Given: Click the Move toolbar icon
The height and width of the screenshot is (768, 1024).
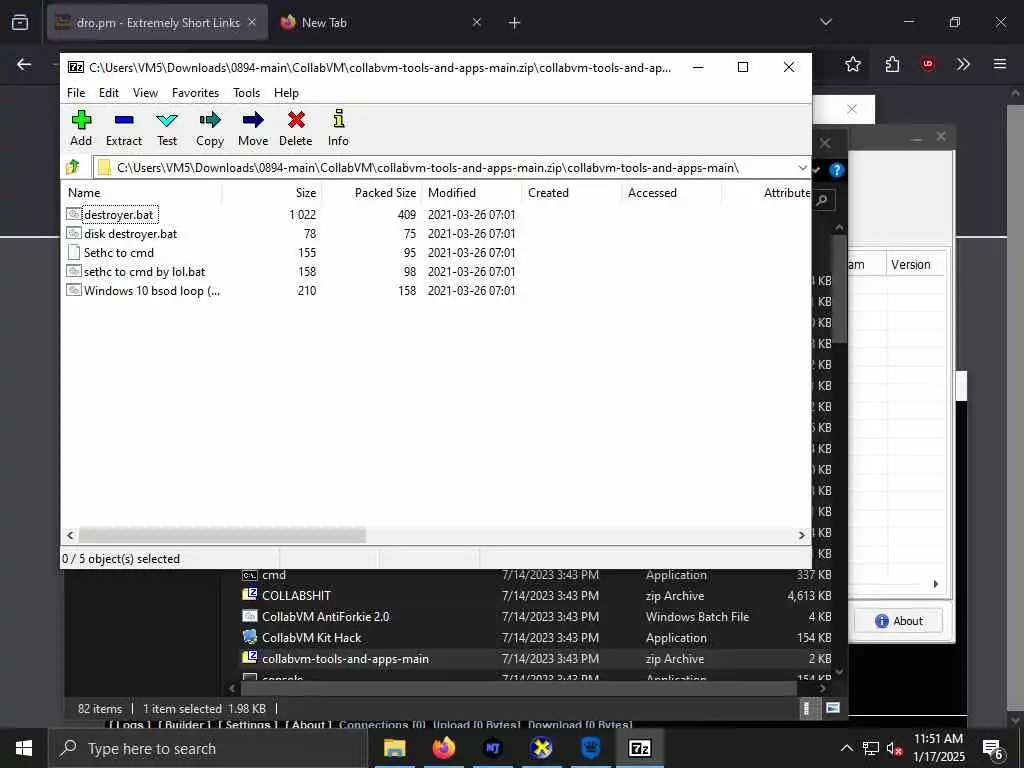Looking at the screenshot, I should point(253,129).
